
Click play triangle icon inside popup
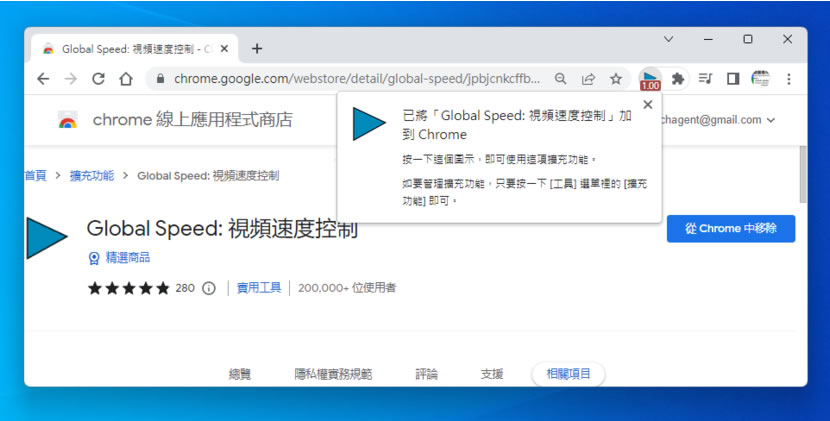369,124
